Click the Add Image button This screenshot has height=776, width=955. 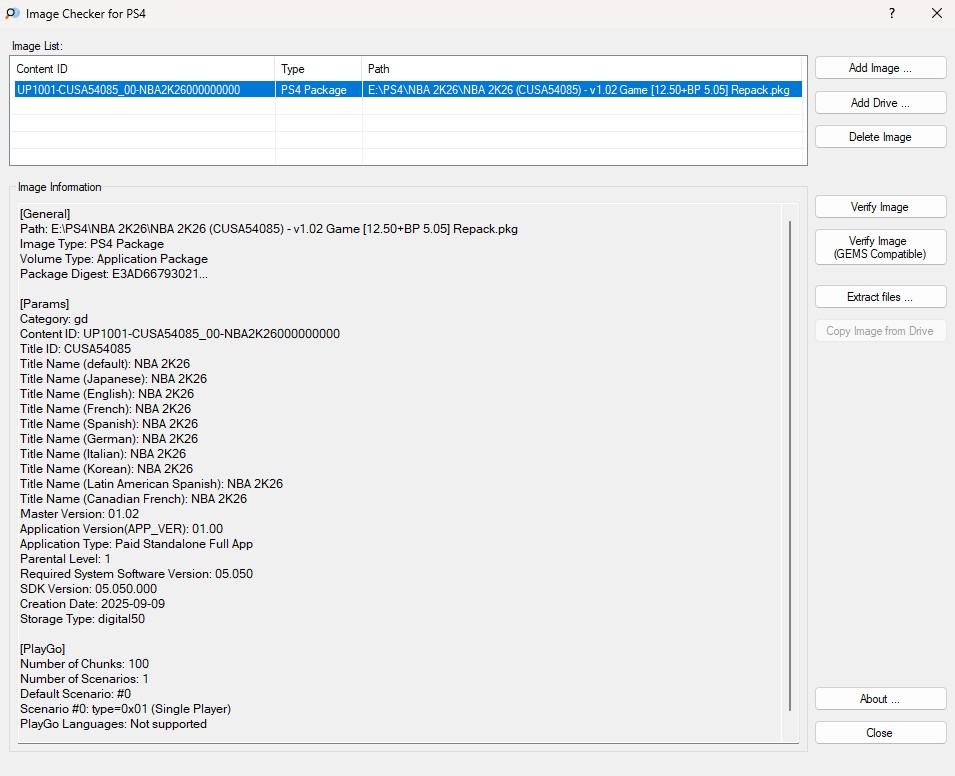880,68
